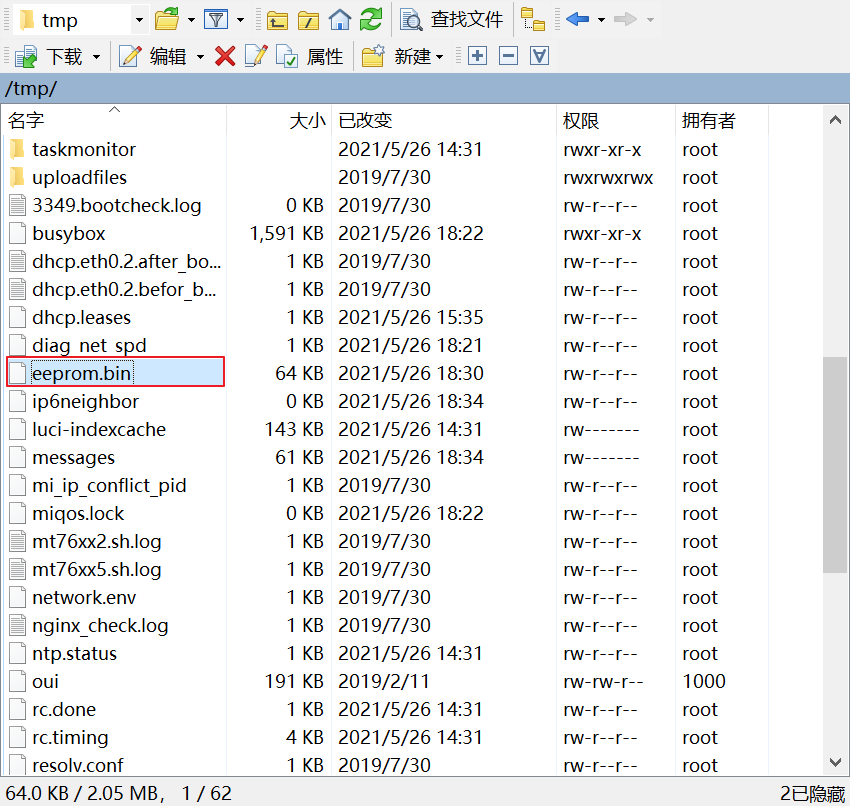850x806 pixels.
Task: Click the uploadfiles folder icon
Action: 17,177
